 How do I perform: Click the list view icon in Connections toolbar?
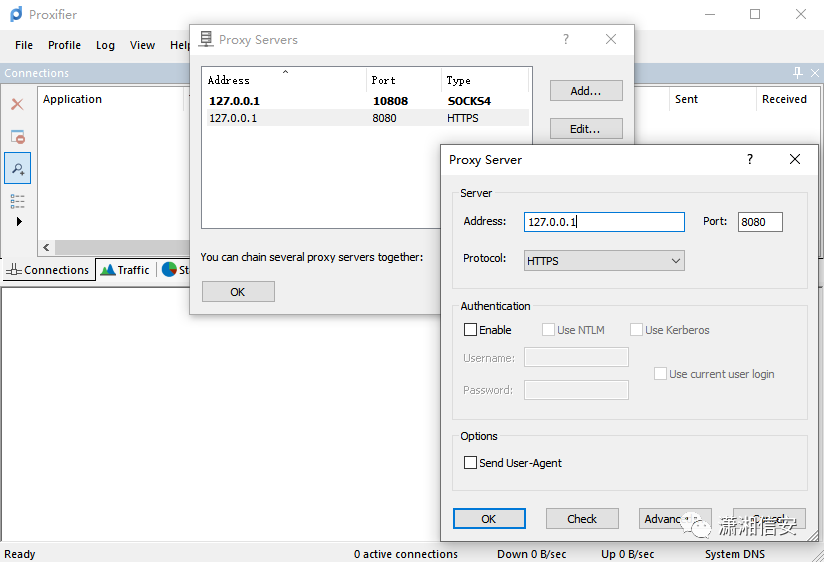(17, 201)
